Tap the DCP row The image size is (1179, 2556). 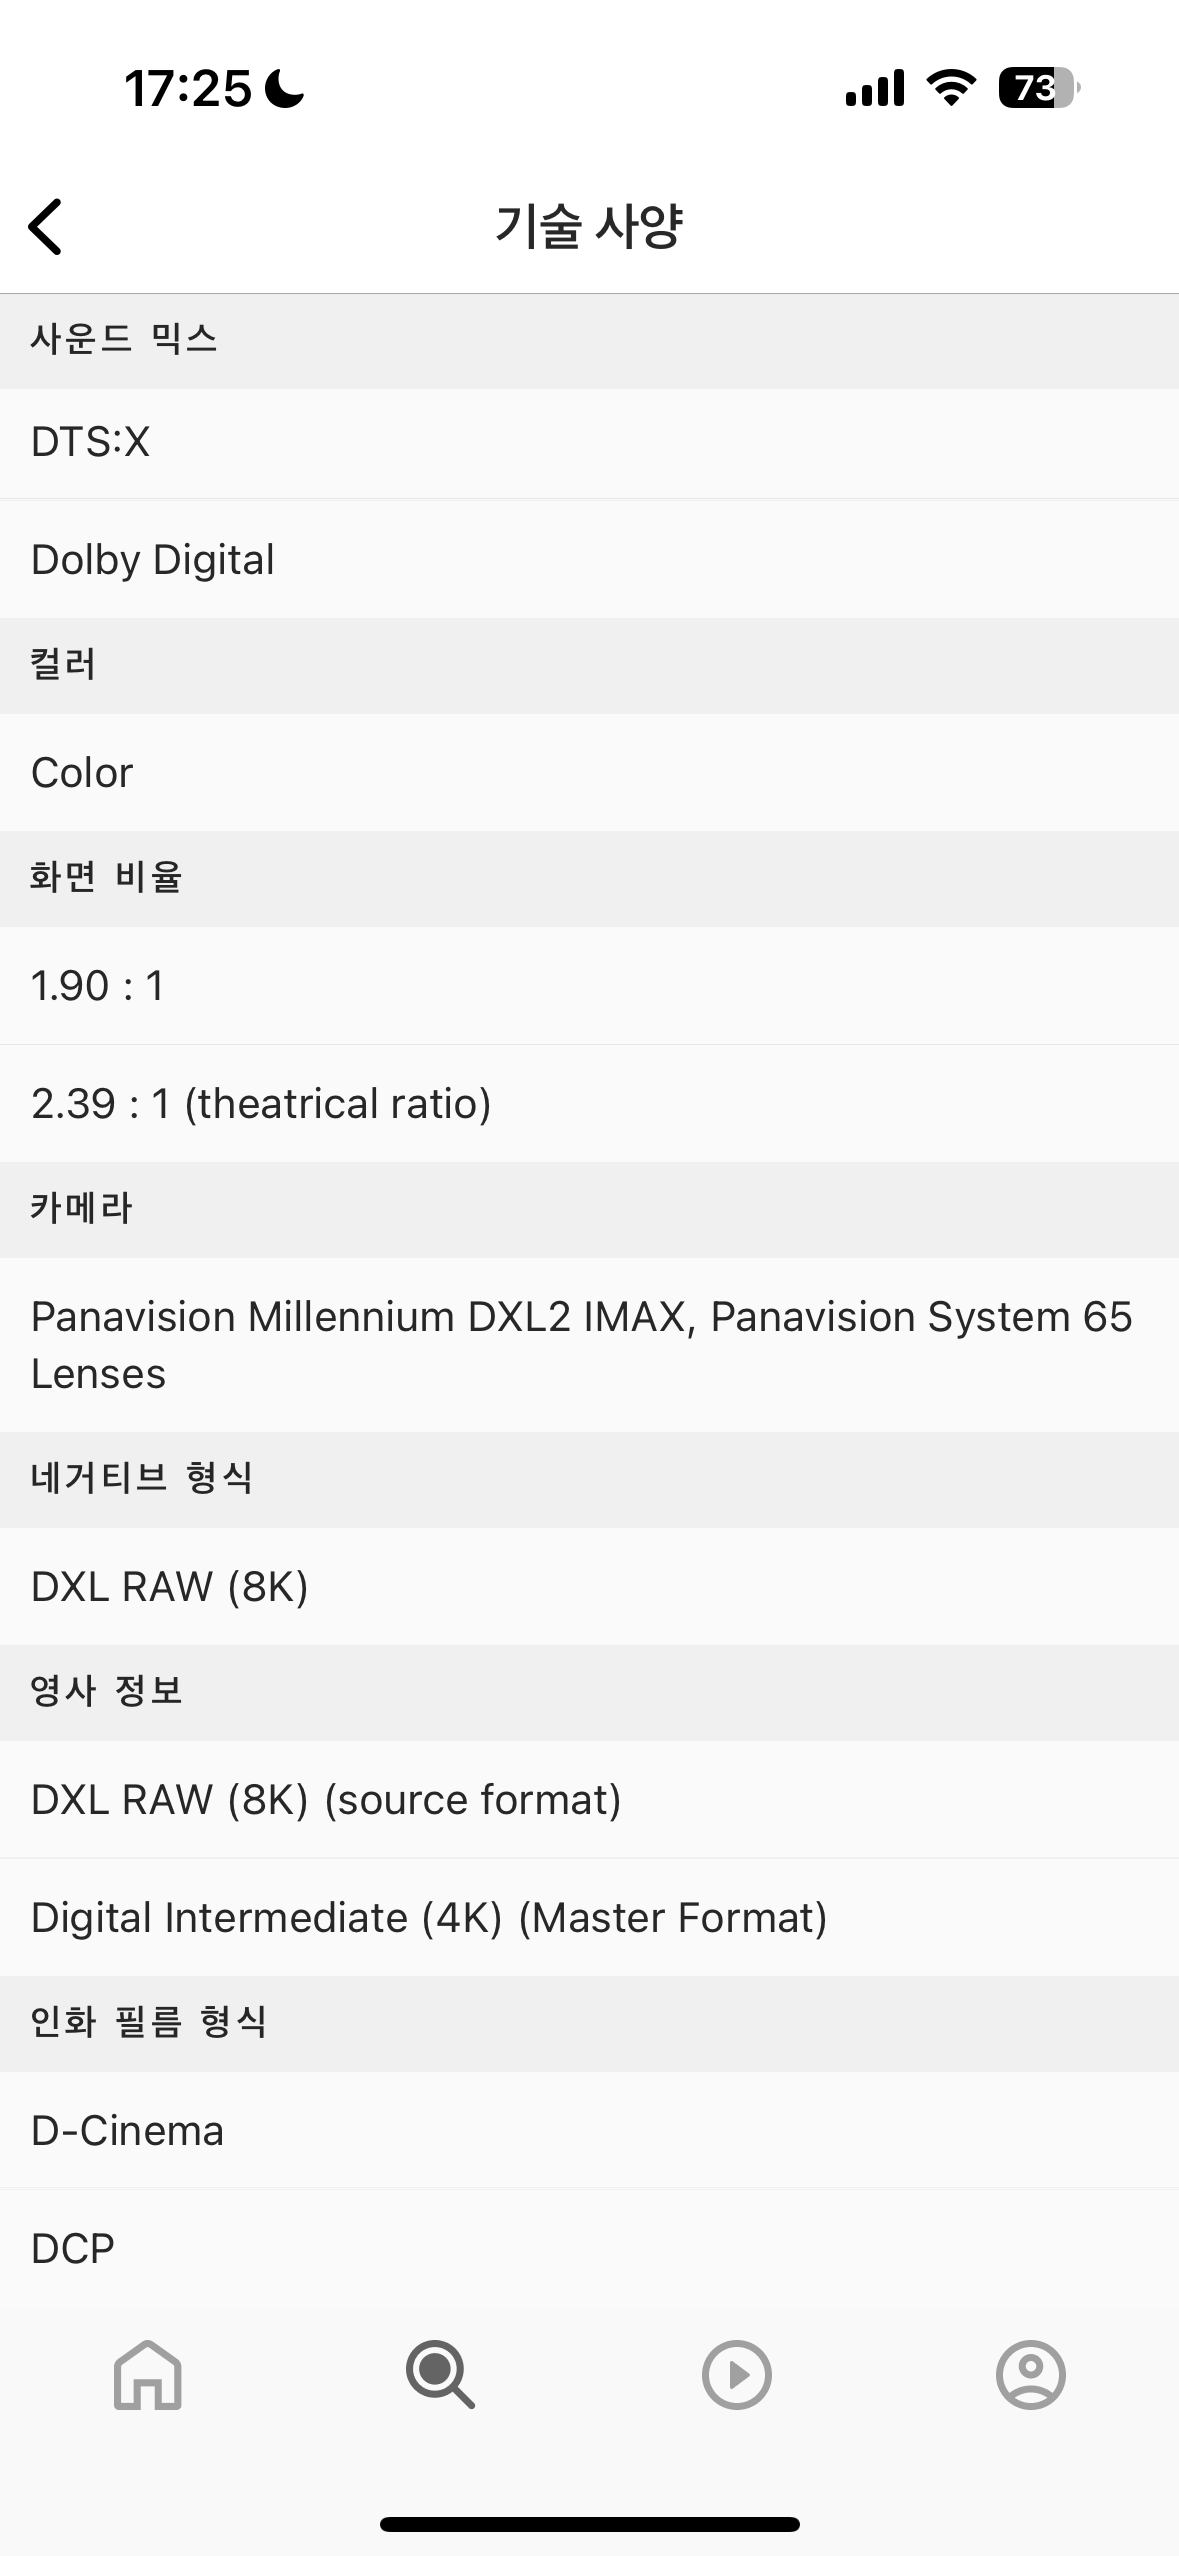pyautogui.click(x=589, y=2249)
